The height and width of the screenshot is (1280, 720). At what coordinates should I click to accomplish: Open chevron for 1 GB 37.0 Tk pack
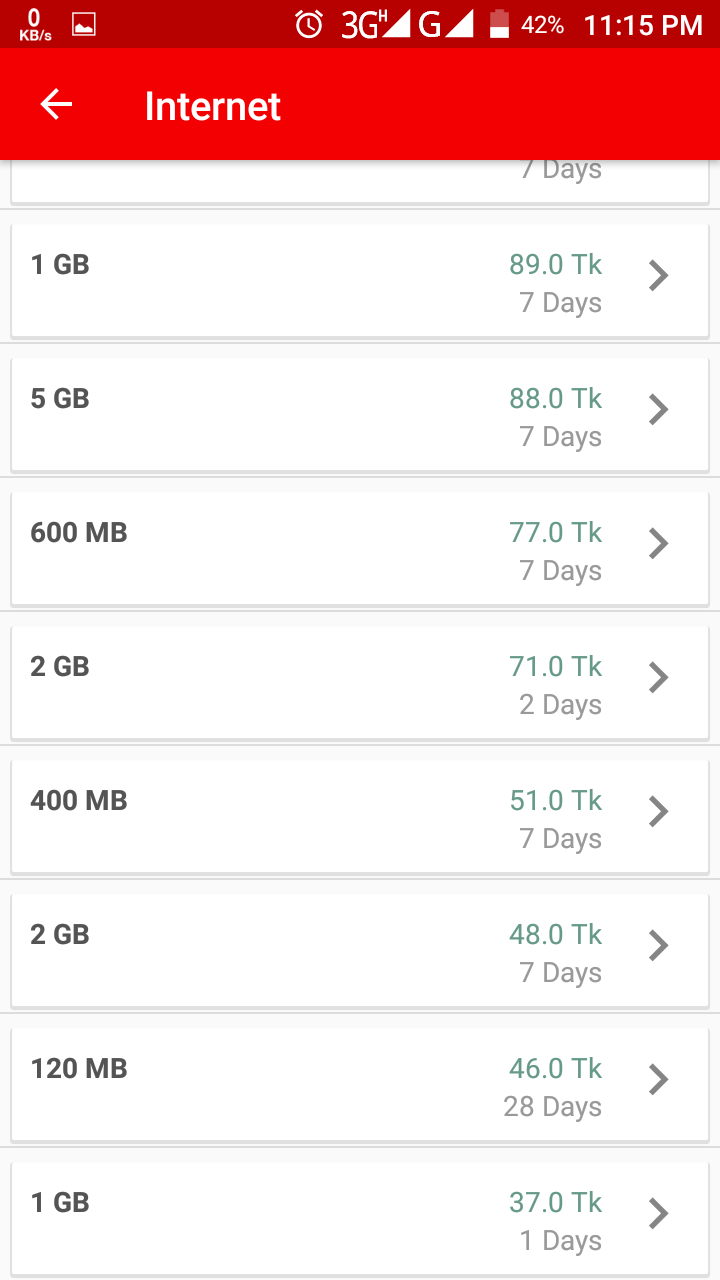pos(658,1213)
